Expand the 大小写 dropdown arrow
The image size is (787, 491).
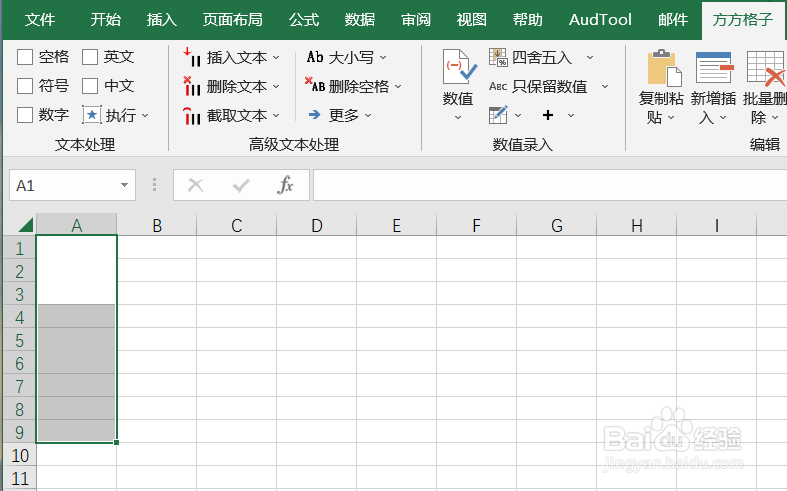(383, 58)
